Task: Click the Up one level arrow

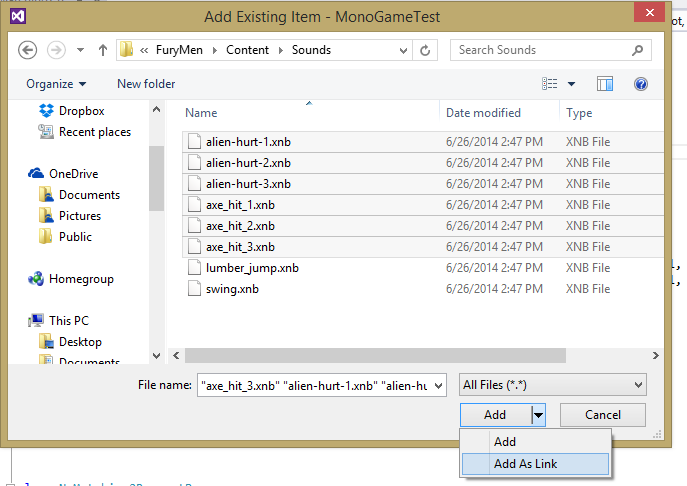Action: pyautogui.click(x=103, y=50)
